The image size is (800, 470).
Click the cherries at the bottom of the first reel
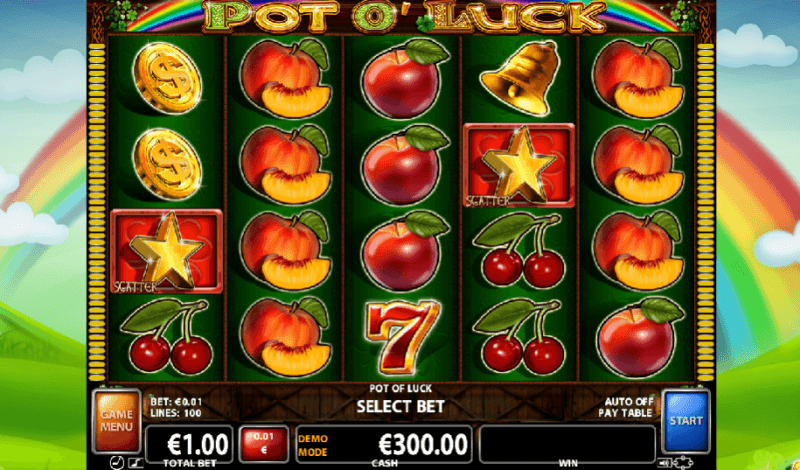click(x=166, y=336)
